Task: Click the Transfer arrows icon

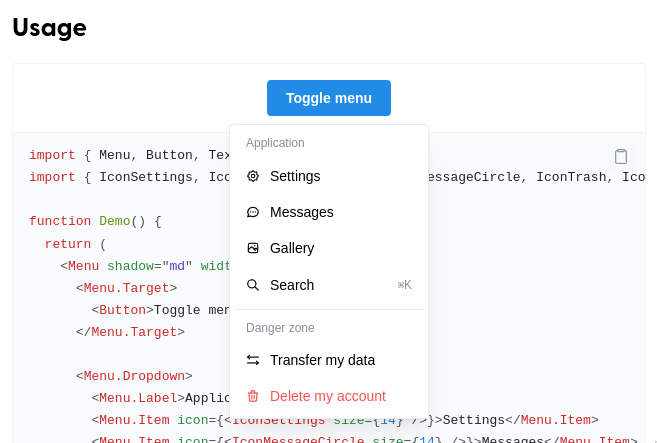Action: [x=253, y=360]
